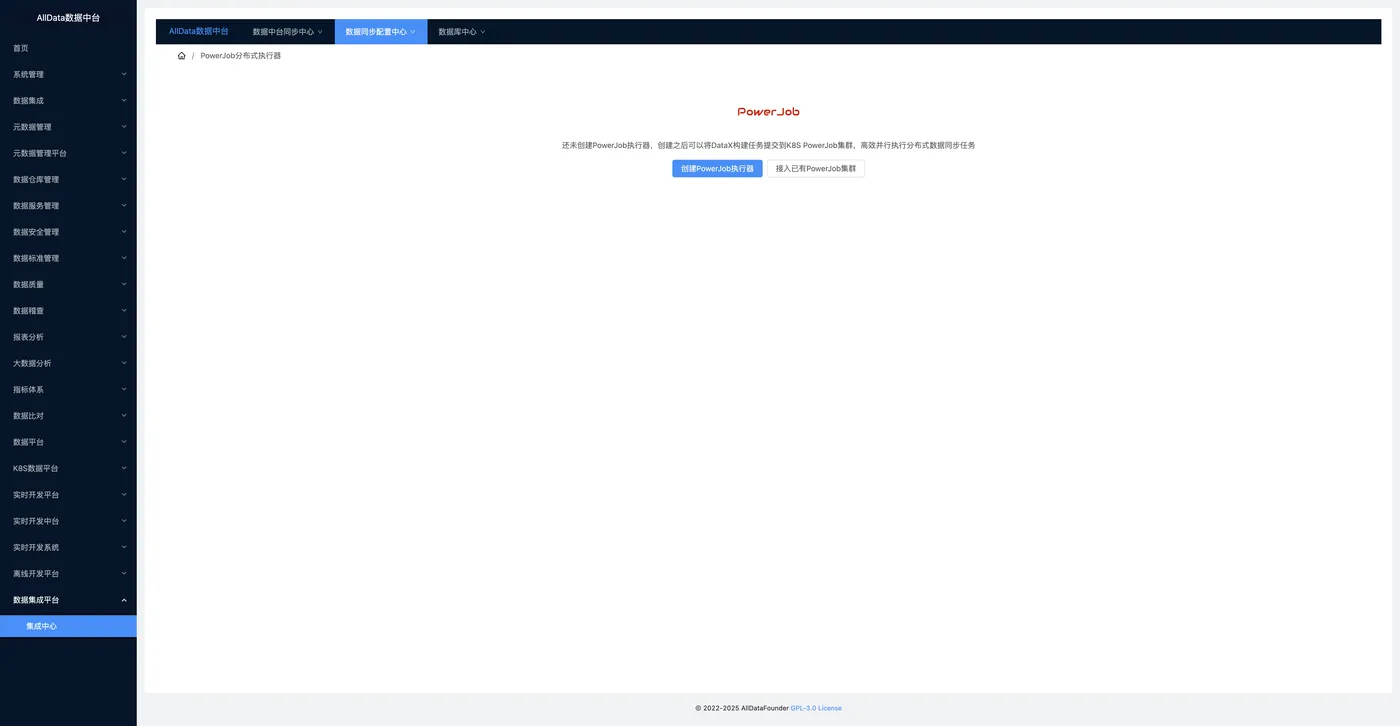
Task: Go to 首页 in the sidebar
Action: click(68, 48)
